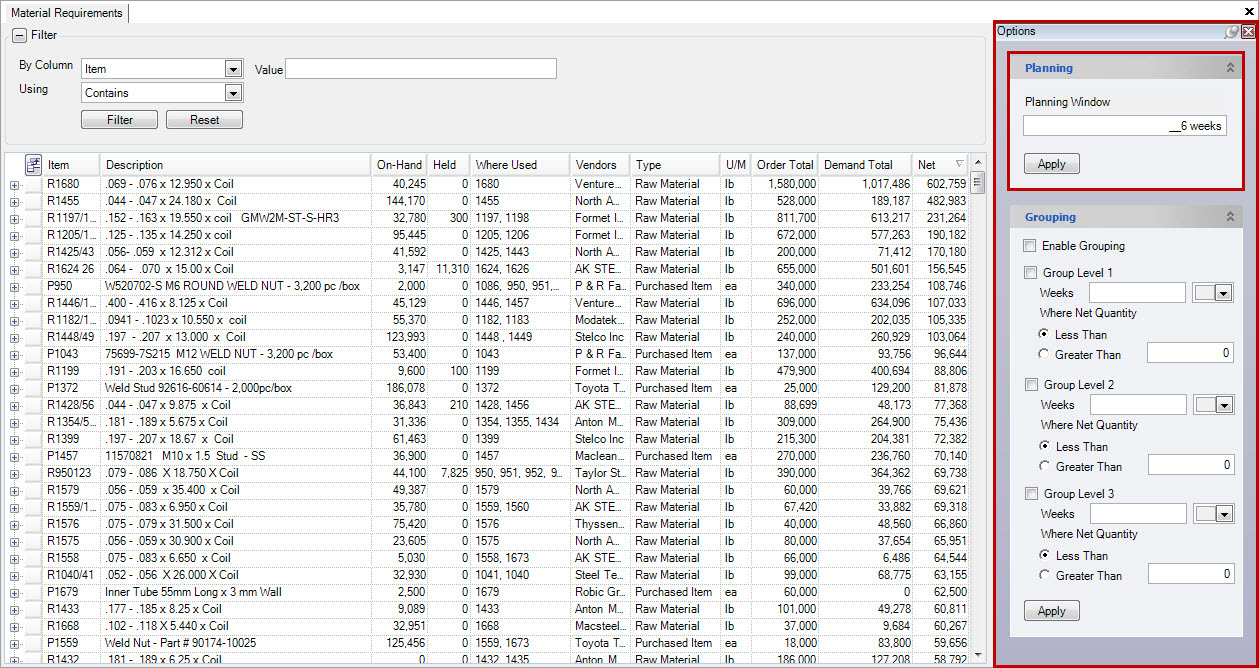The width and height of the screenshot is (1259, 668).
Task: Open the By Column dropdown
Action: [x=233, y=69]
